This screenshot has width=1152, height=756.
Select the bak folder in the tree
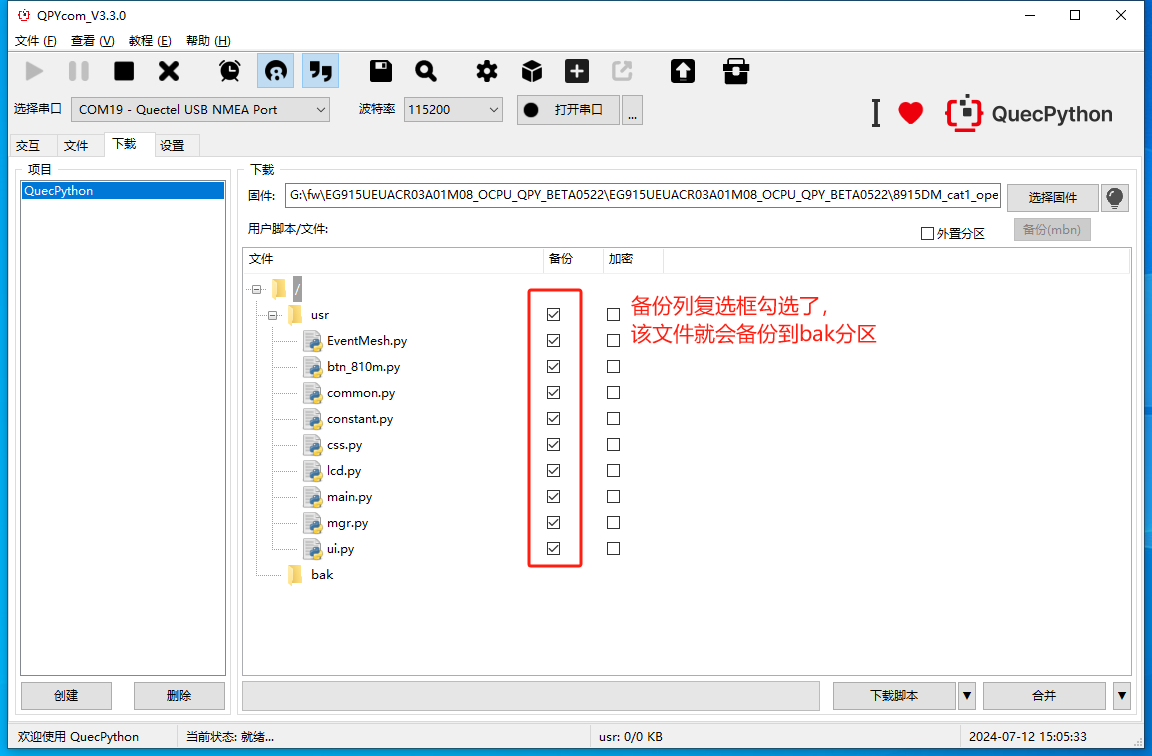[322, 575]
